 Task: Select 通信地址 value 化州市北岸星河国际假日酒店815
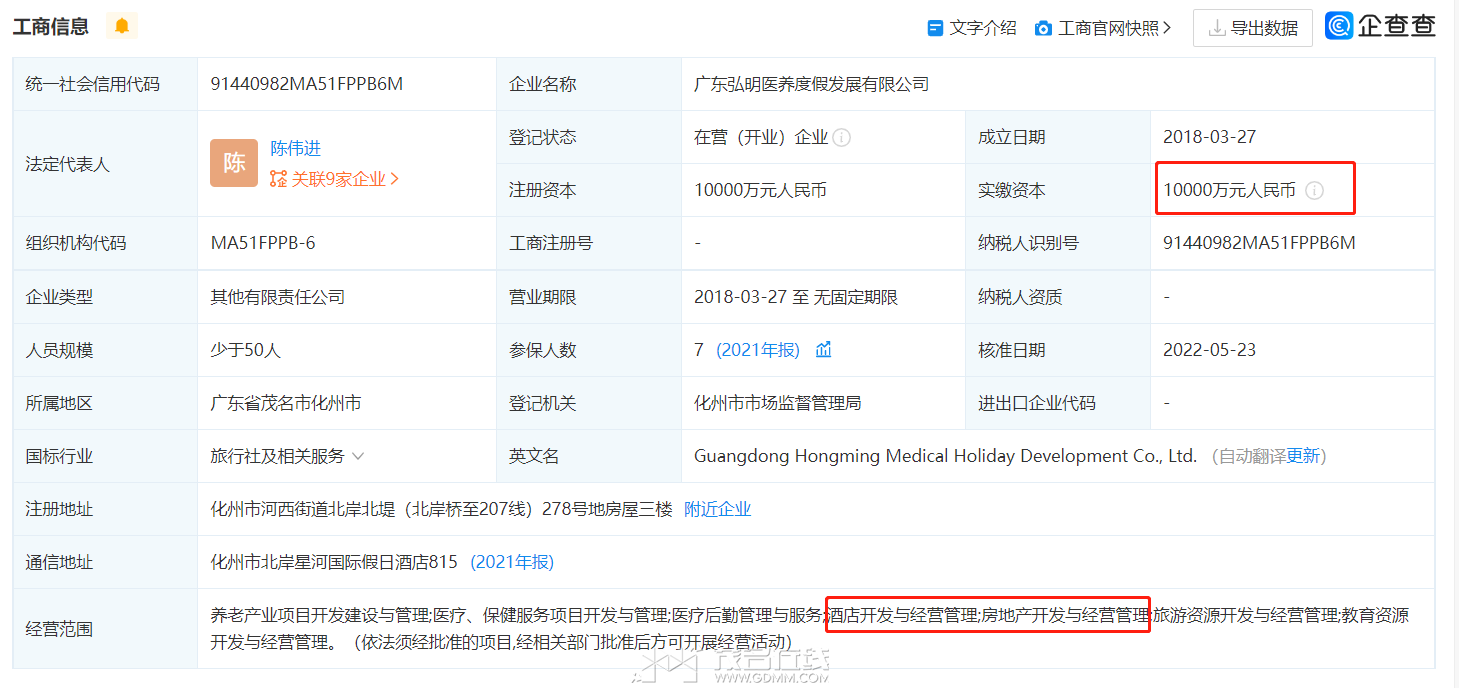coord(334,562)
